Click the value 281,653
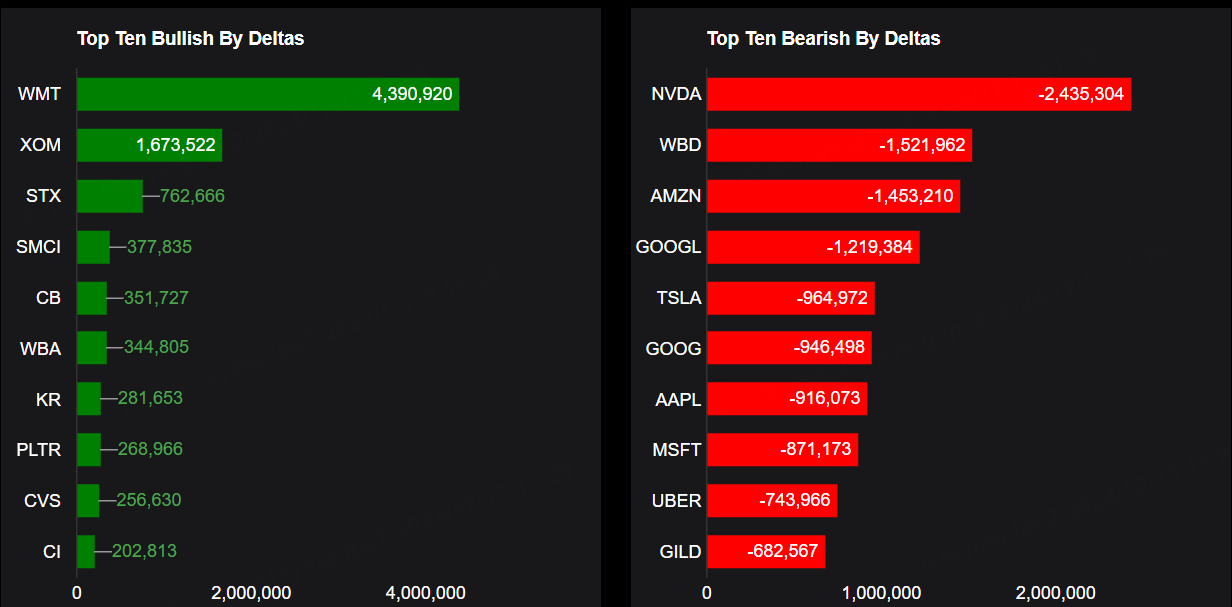 point(150,398)
